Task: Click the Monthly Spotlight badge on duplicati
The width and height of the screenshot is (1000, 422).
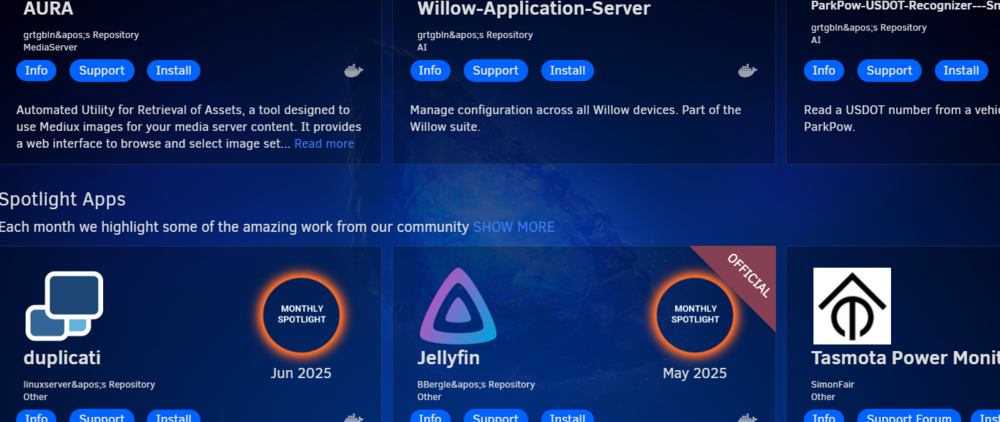Action: click(301, 314)
